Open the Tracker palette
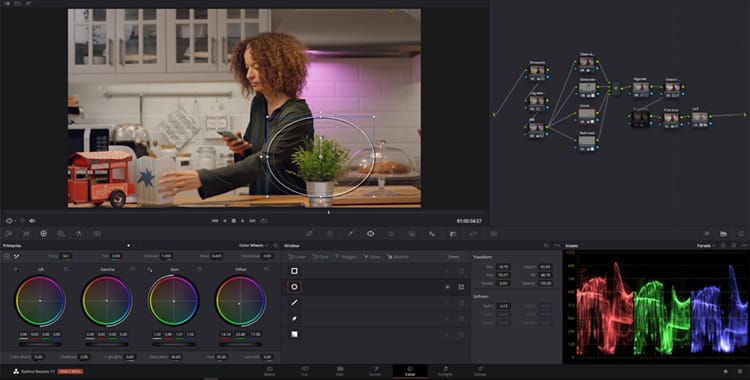The height and width of the screenshot is (380, 750). [391, 234]
